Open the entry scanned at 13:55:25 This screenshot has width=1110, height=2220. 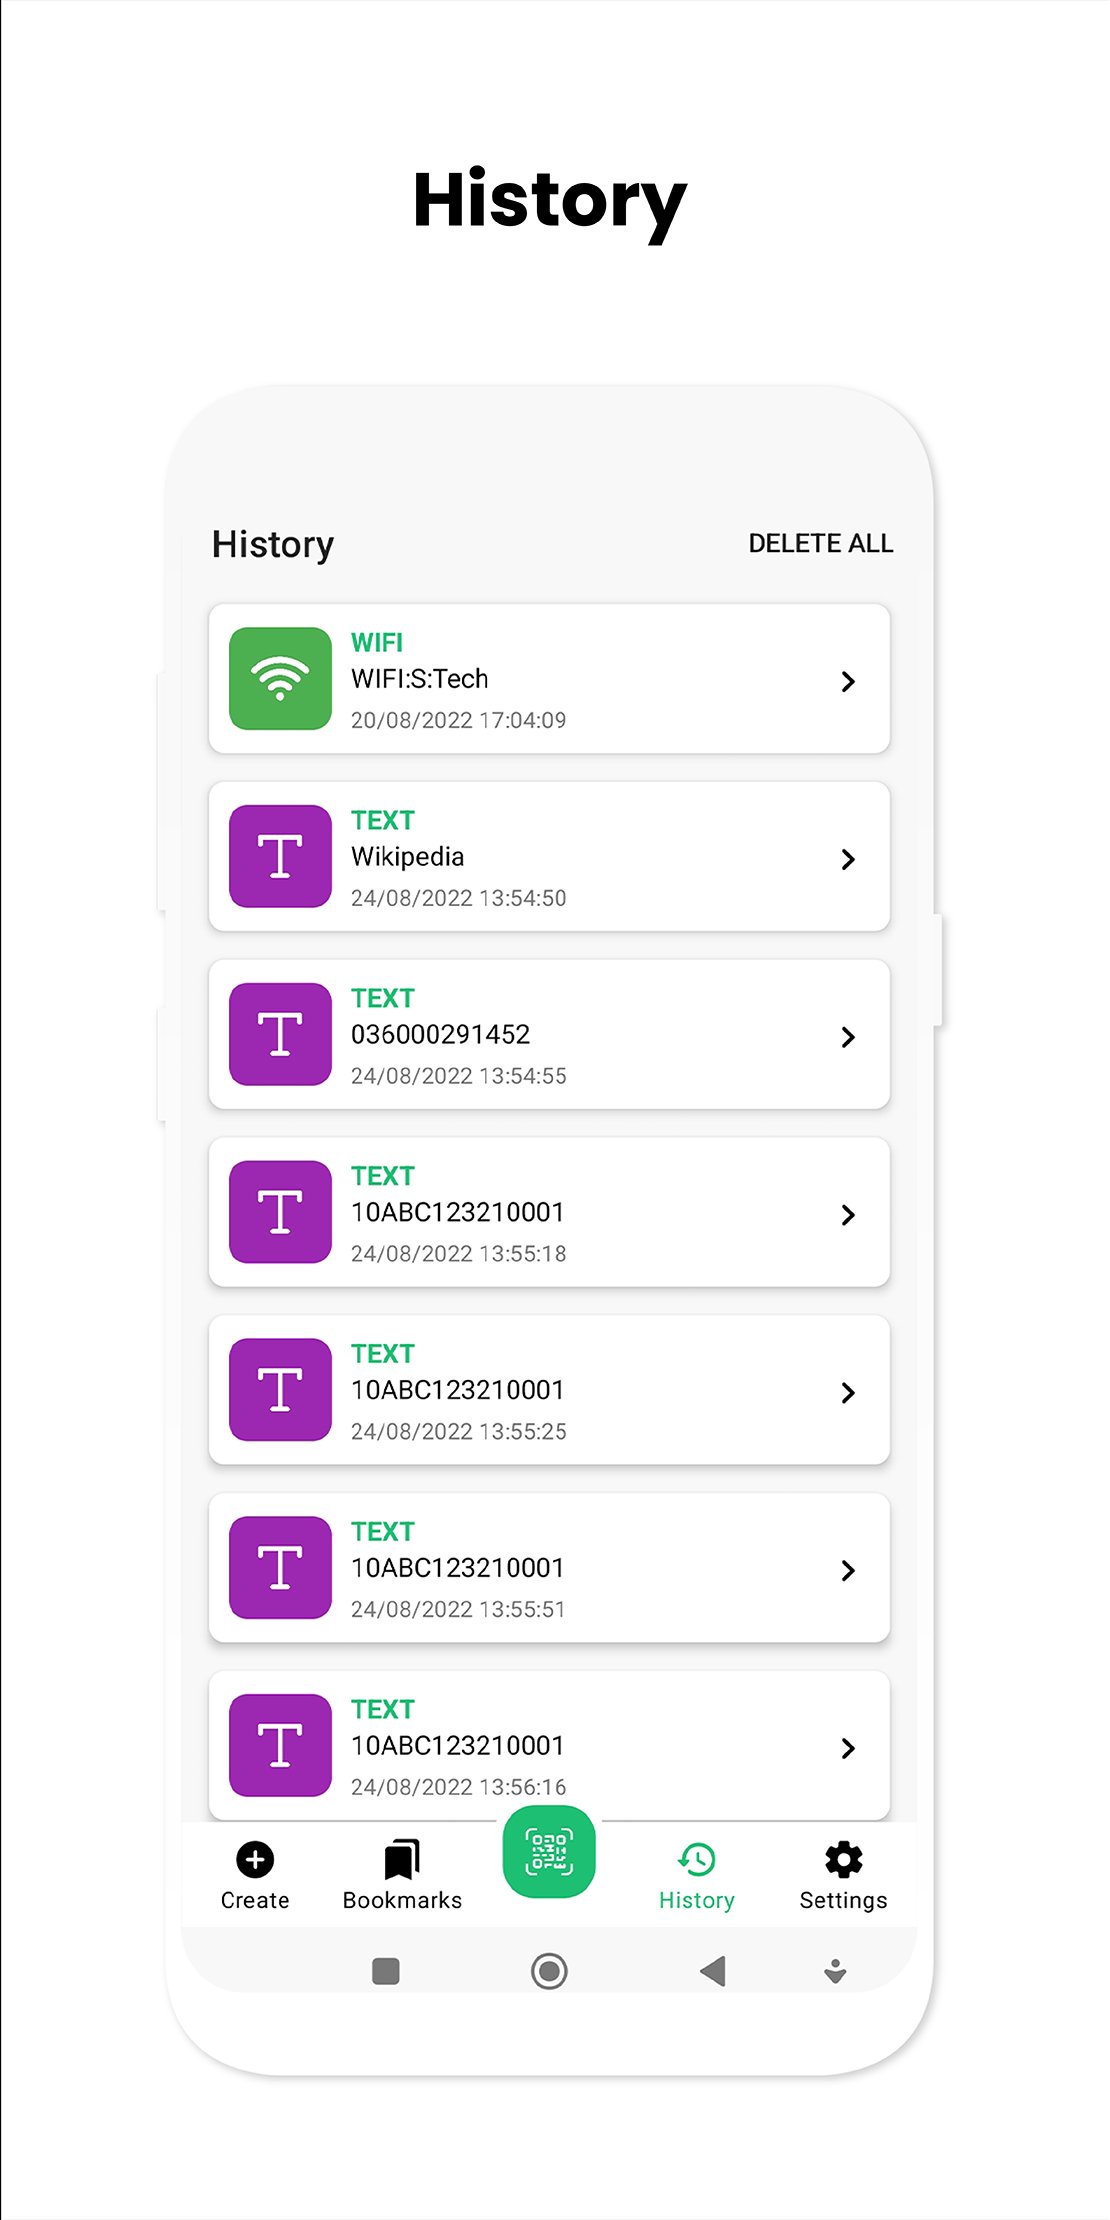pos(549,1390)
